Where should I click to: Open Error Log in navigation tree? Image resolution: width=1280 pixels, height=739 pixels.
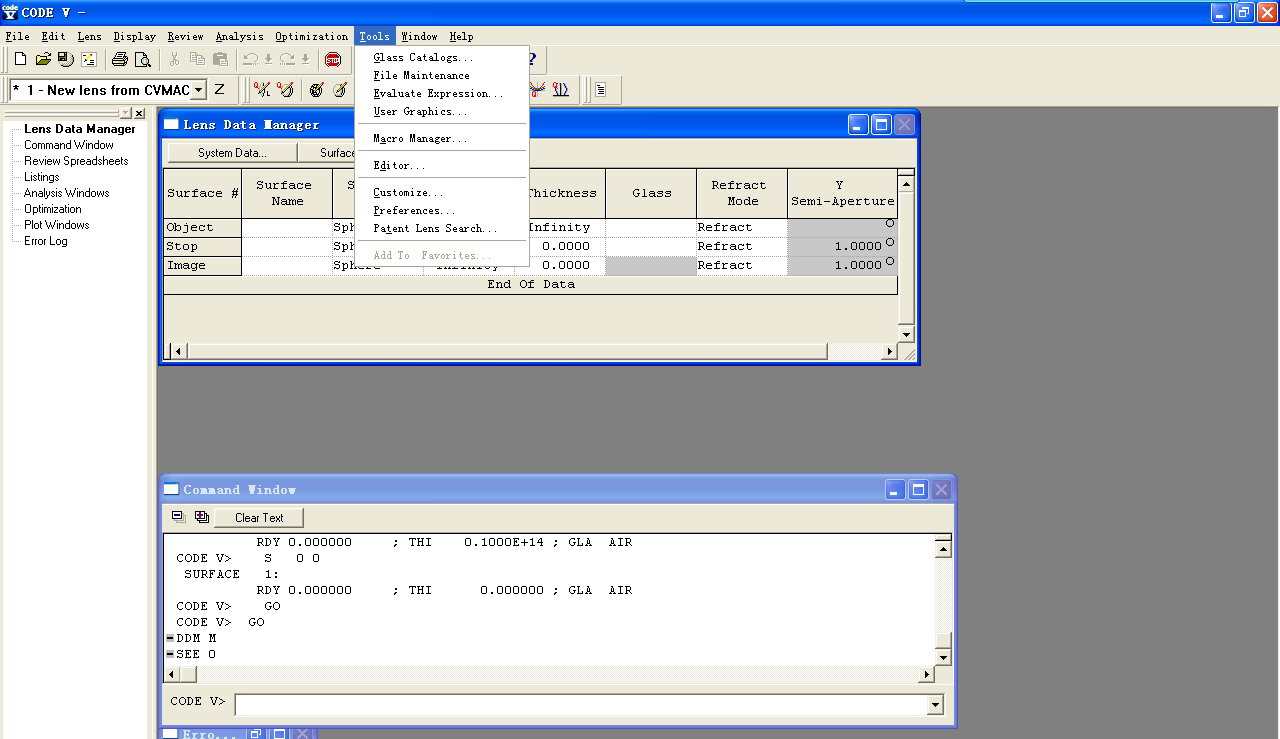click(x=46, y=241)
